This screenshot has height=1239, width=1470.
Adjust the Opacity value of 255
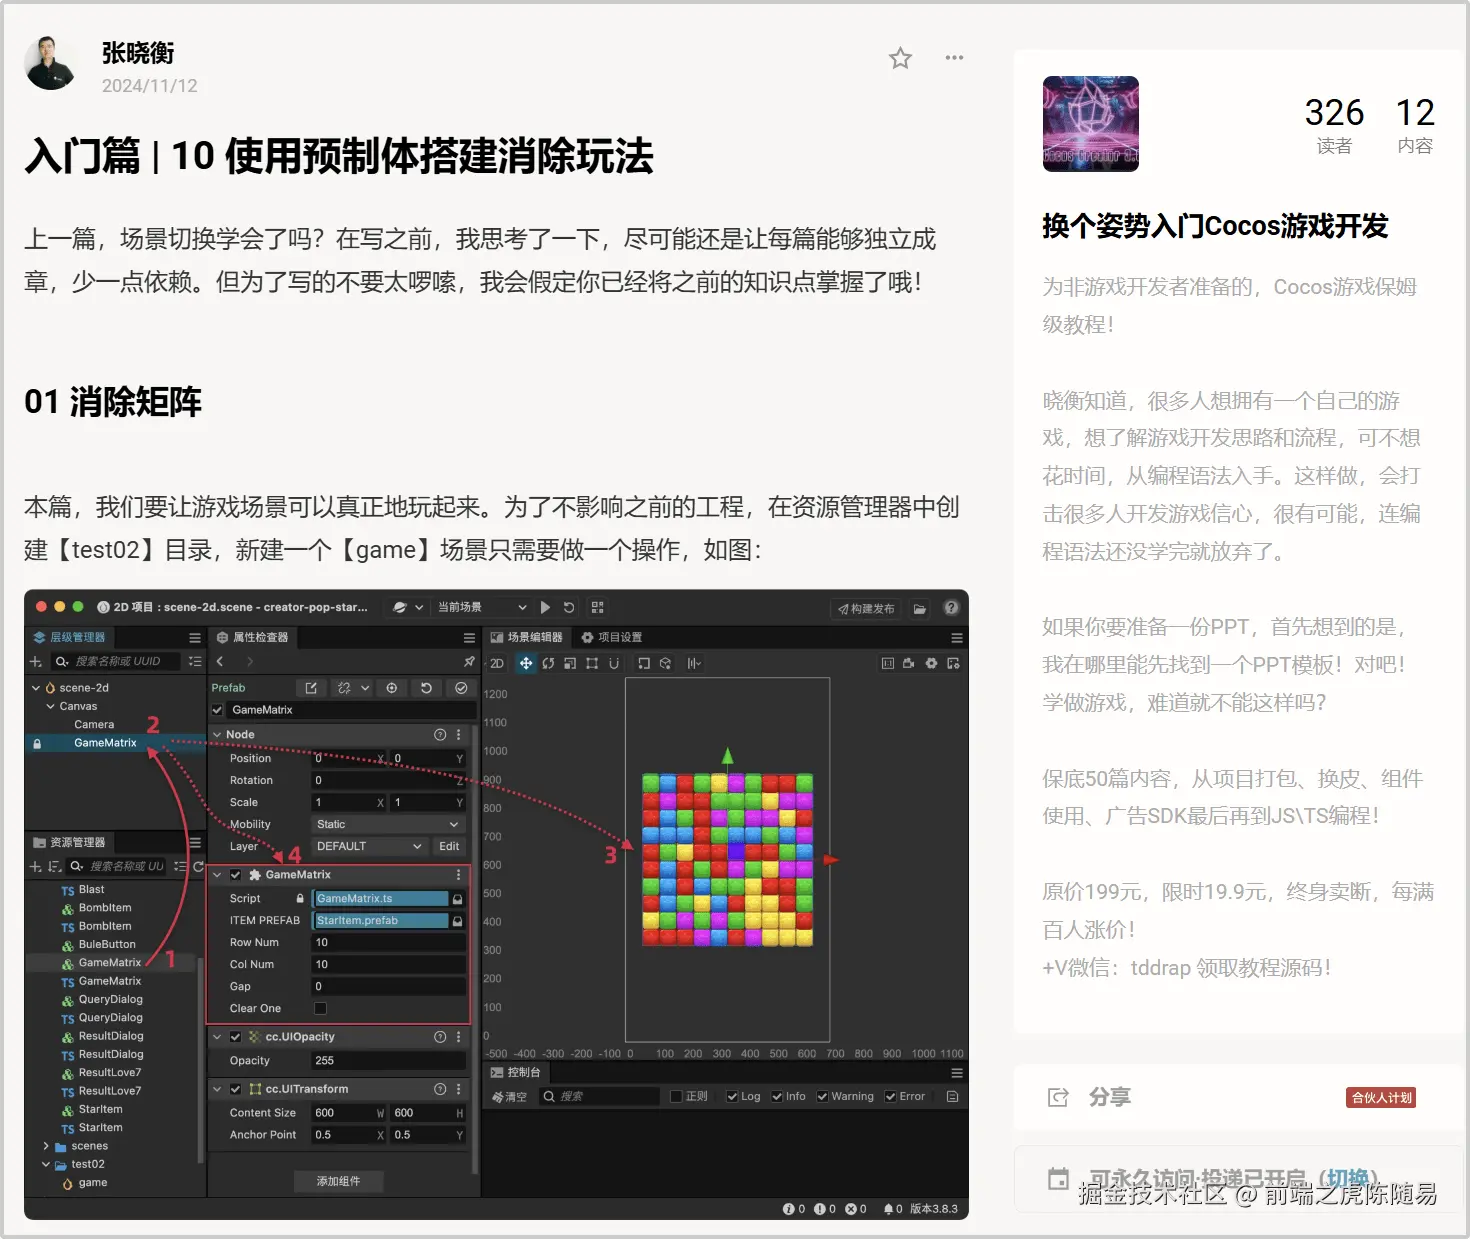click(389, 1060)
